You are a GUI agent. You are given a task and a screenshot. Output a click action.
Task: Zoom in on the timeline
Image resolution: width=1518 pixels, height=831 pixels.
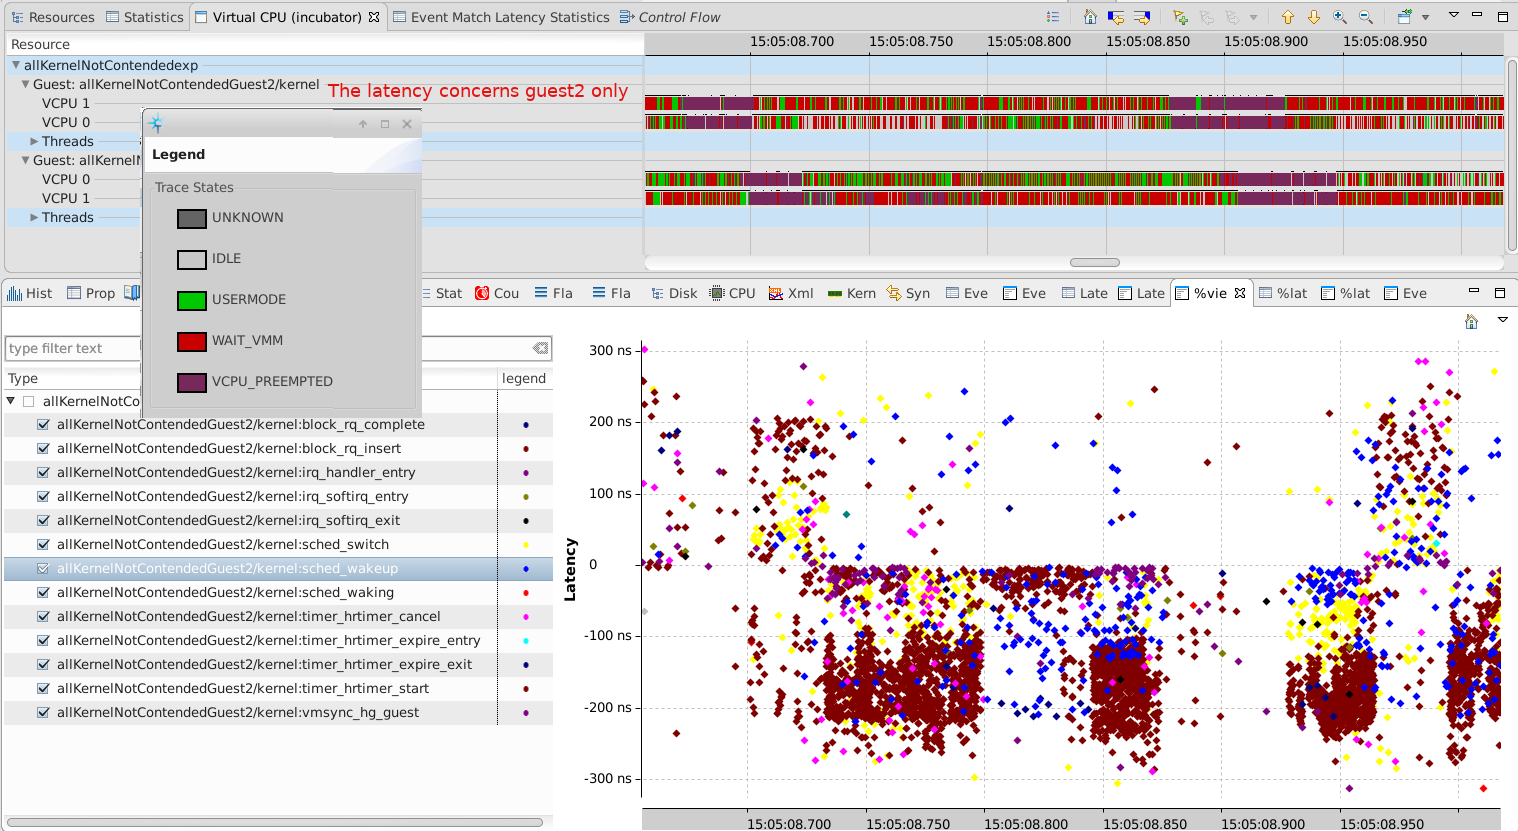tap(1340, 17)
